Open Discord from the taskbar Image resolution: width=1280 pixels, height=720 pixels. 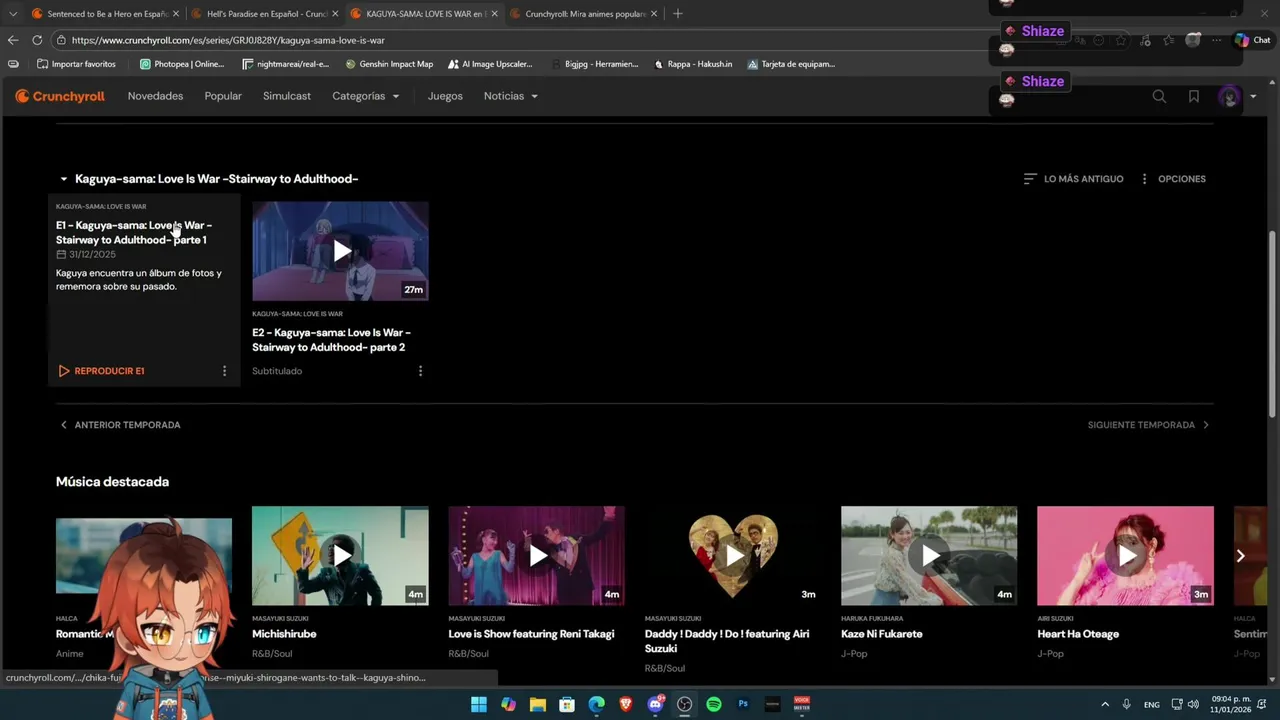(x=655, y=704)
